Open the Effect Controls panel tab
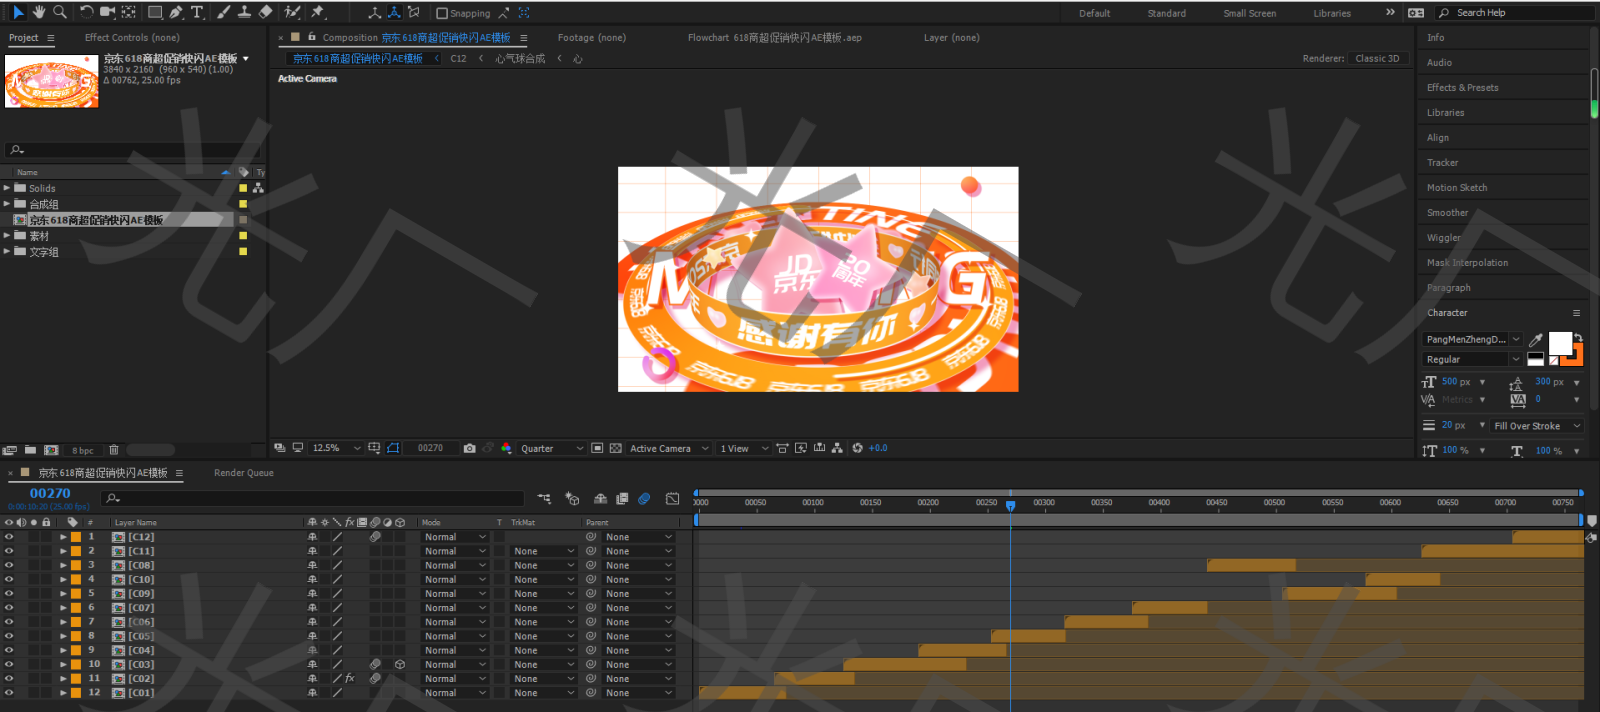 click(132, 37)
